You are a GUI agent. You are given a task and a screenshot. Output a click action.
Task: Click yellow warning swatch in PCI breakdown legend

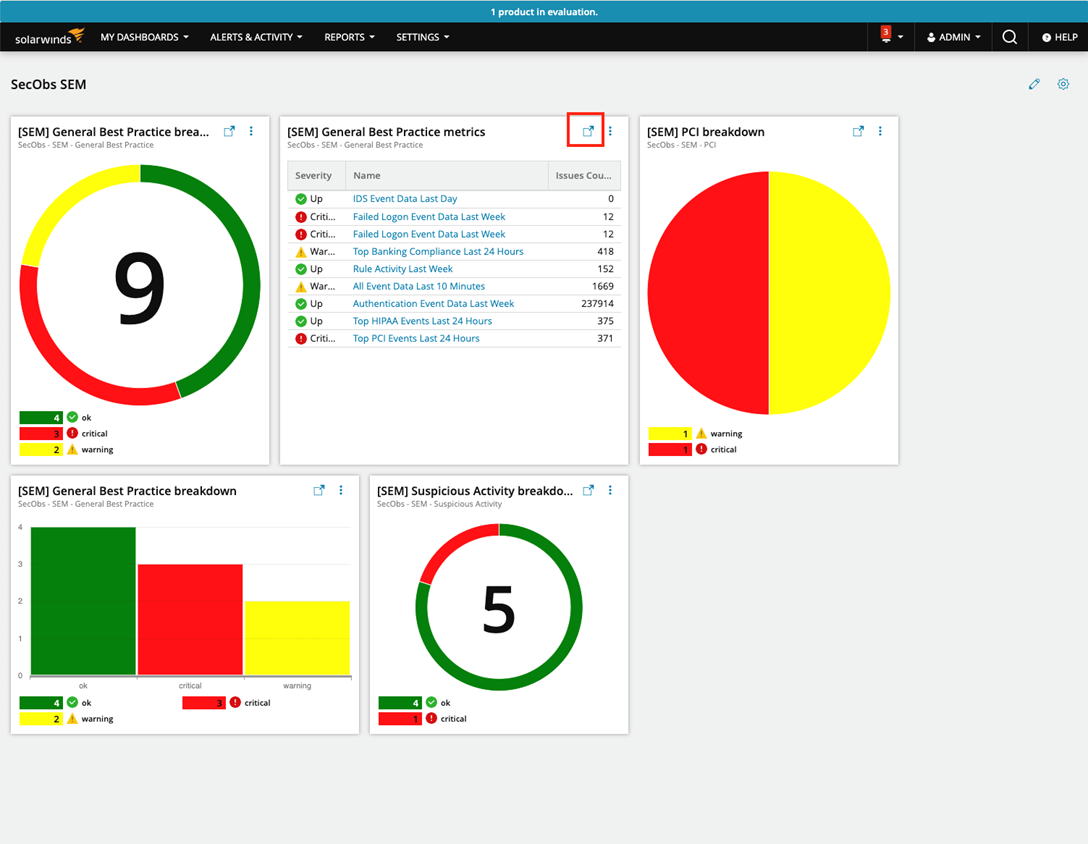[x=670, y=433]
